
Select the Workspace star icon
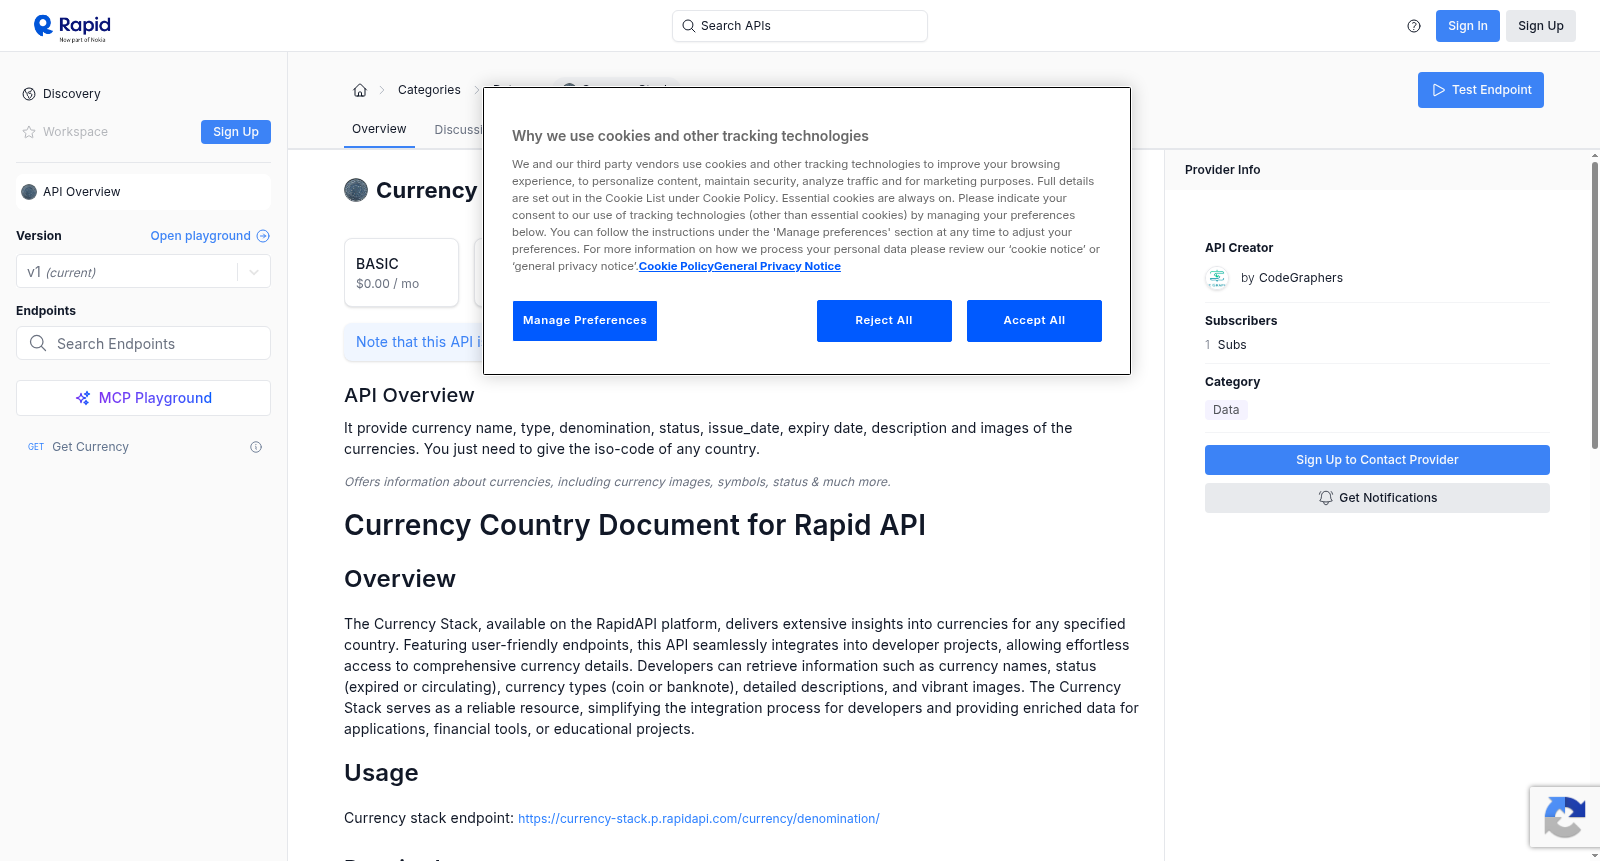pyautogui.click(x=29, y=132)
